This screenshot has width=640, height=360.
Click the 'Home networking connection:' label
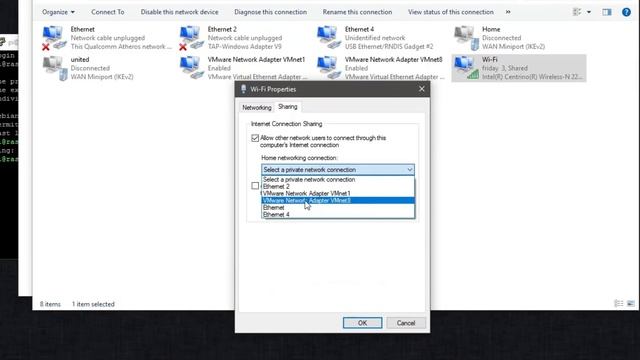(299, 158)
